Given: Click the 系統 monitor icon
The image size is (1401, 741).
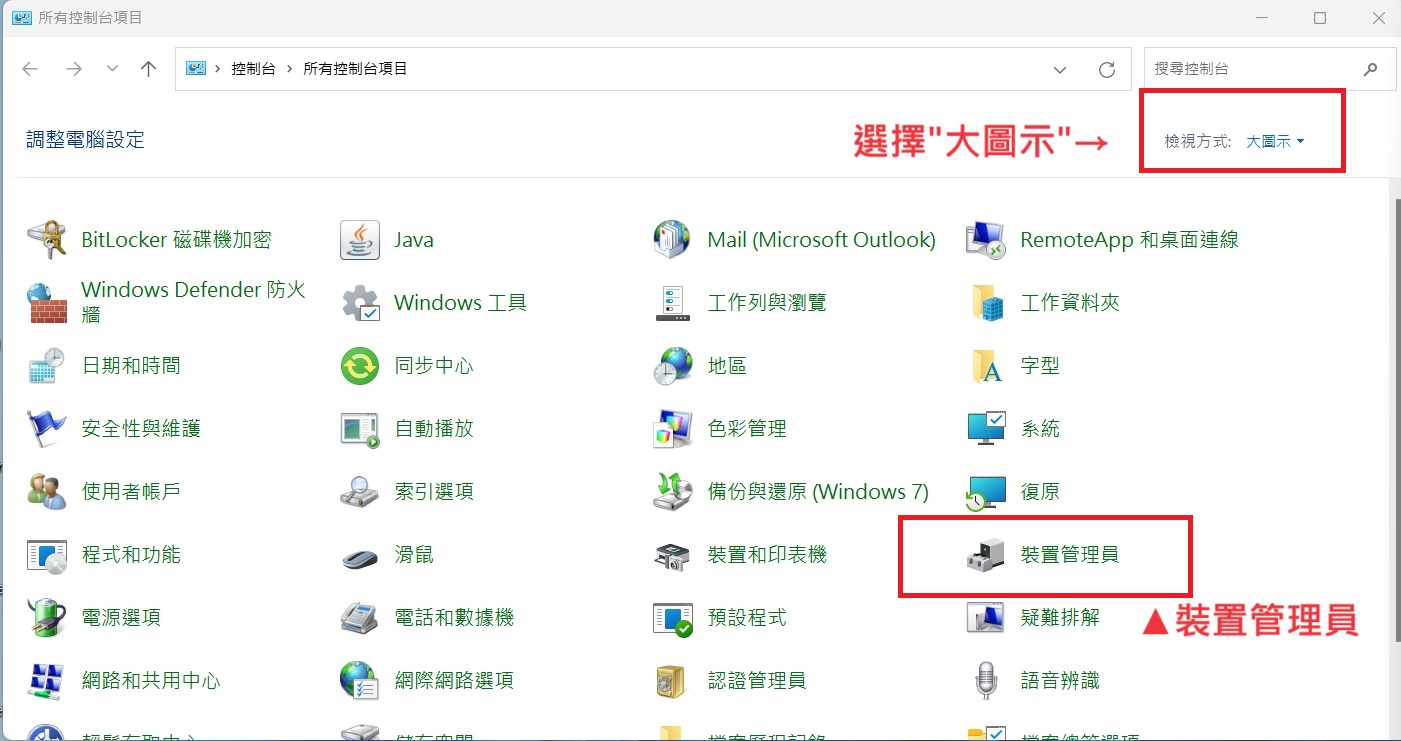Looking at the screenshot, I should 986,429.
